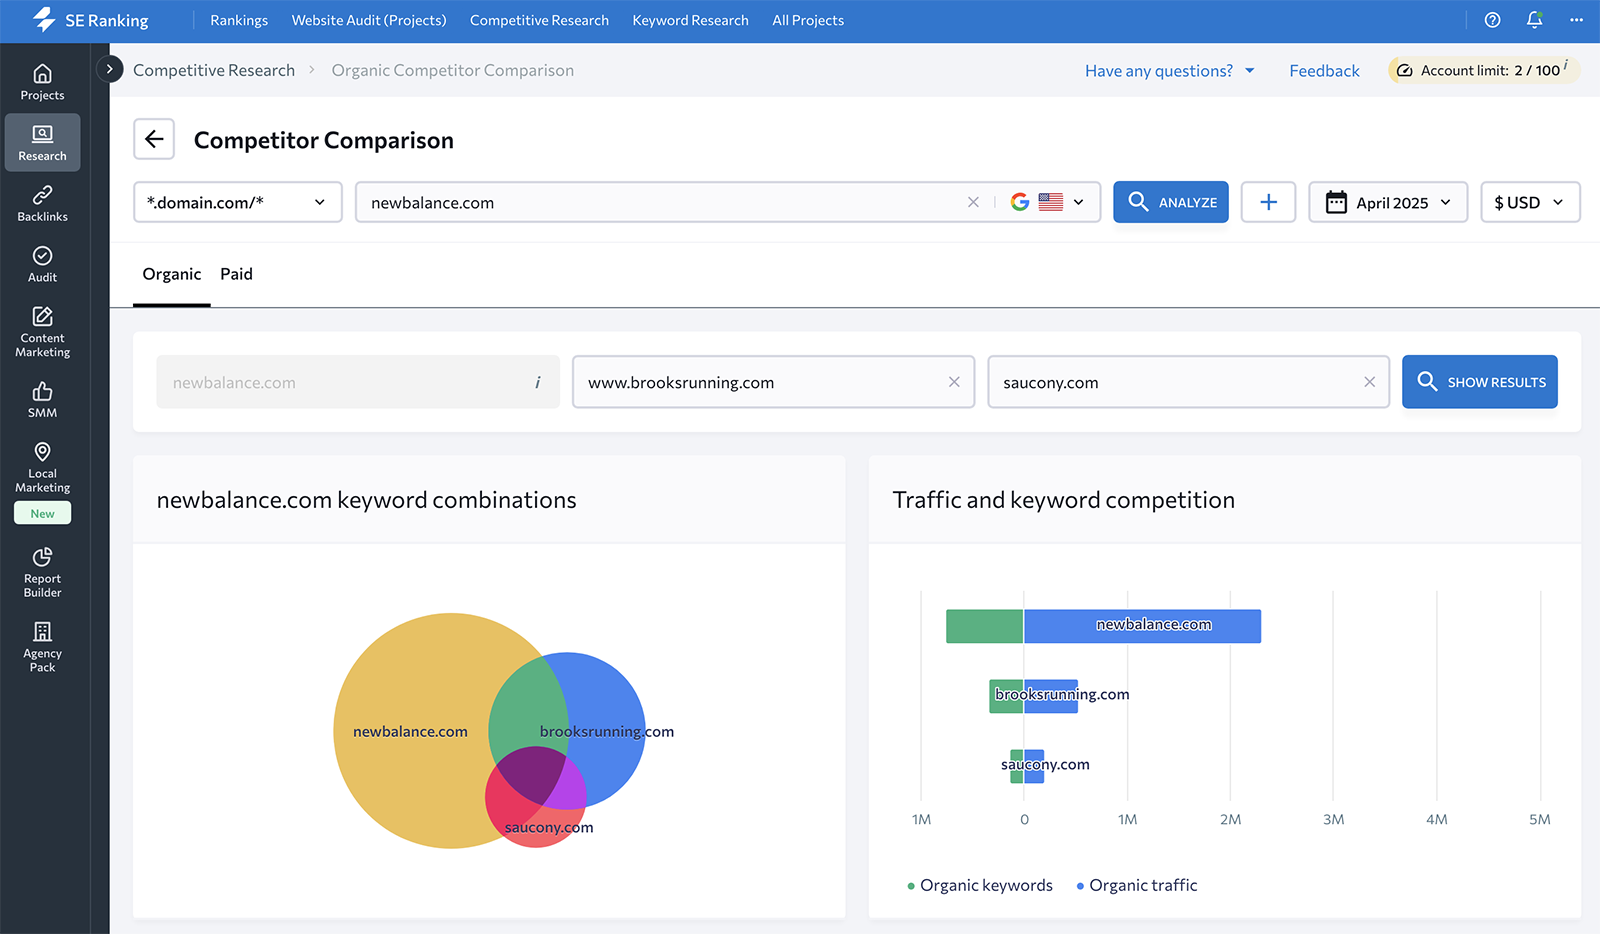1600x934 pixels.
Task: Switch to the Organic tab
Action: pos(172,274)
